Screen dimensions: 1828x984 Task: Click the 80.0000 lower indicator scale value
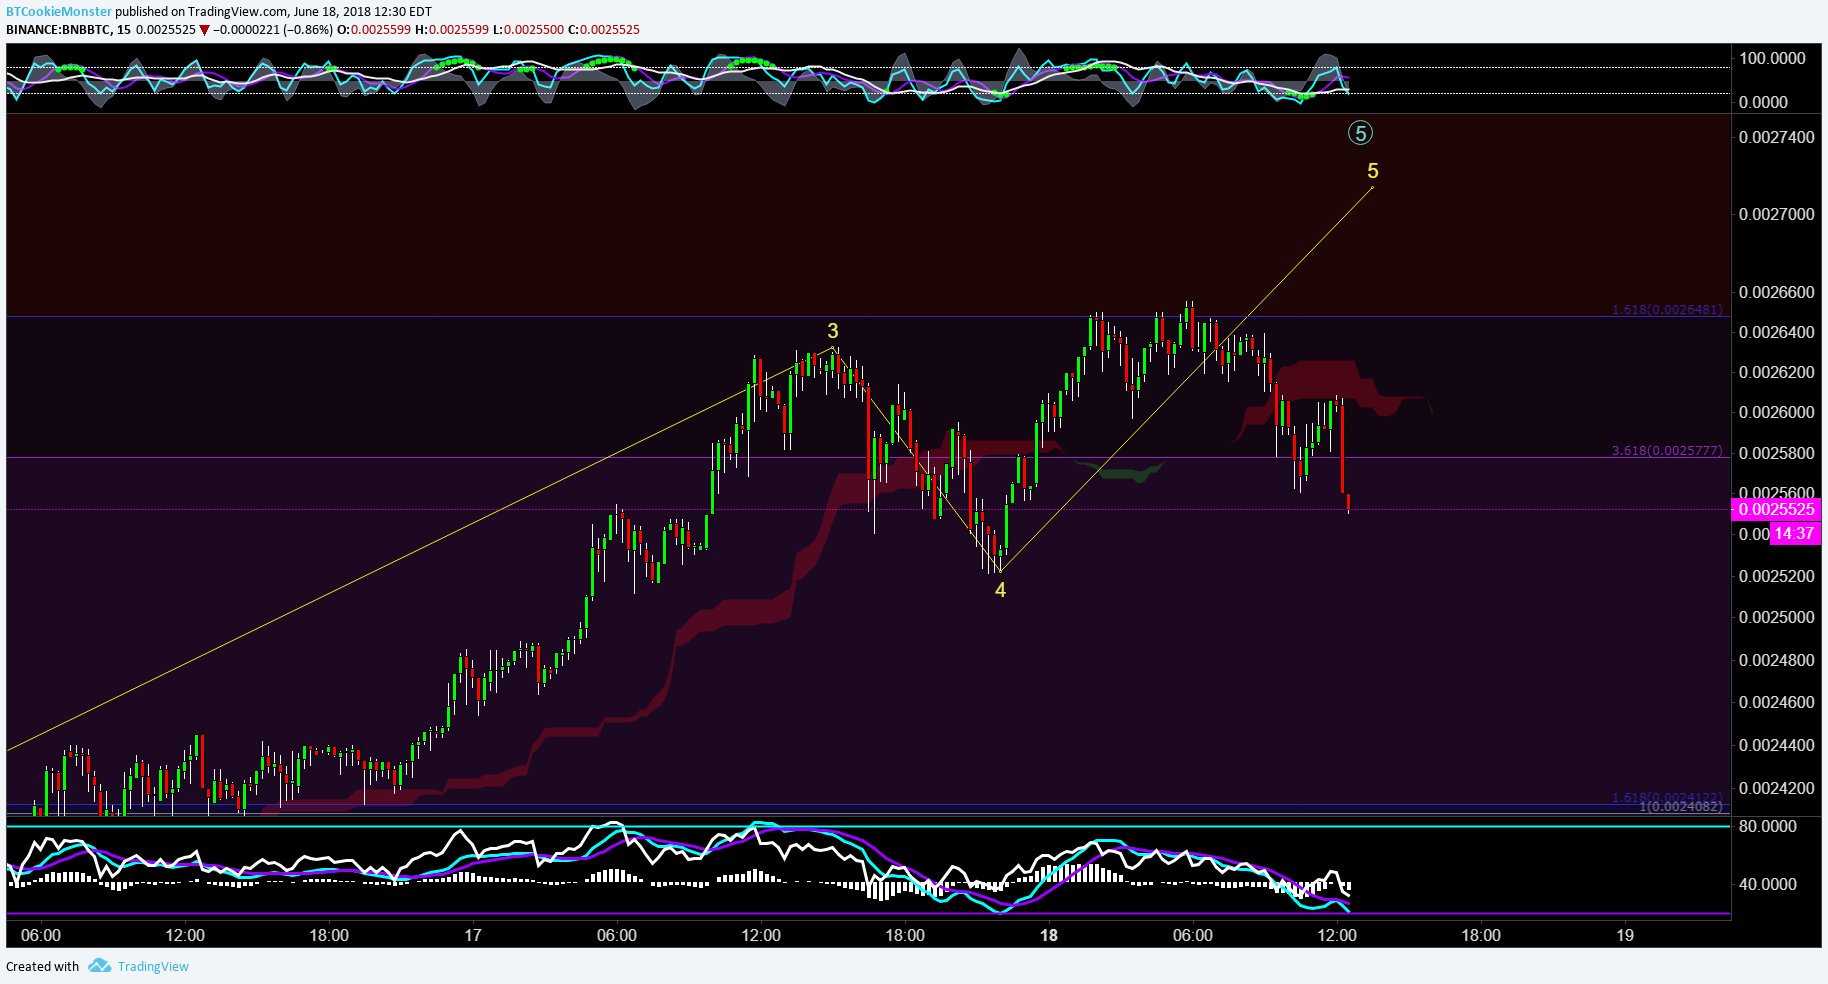point(1768,826)
